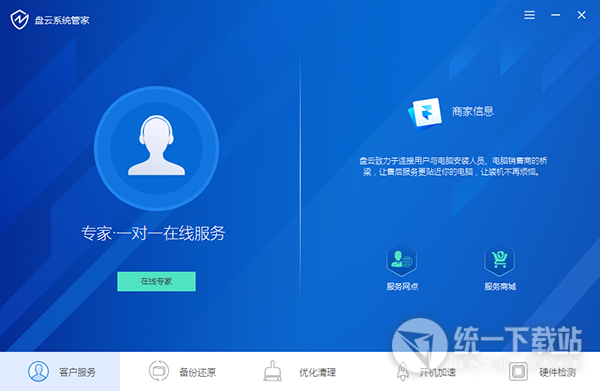Screen dimensions: 600x391
Task: Switch to the 客户服务 tab
Action: 60,371
